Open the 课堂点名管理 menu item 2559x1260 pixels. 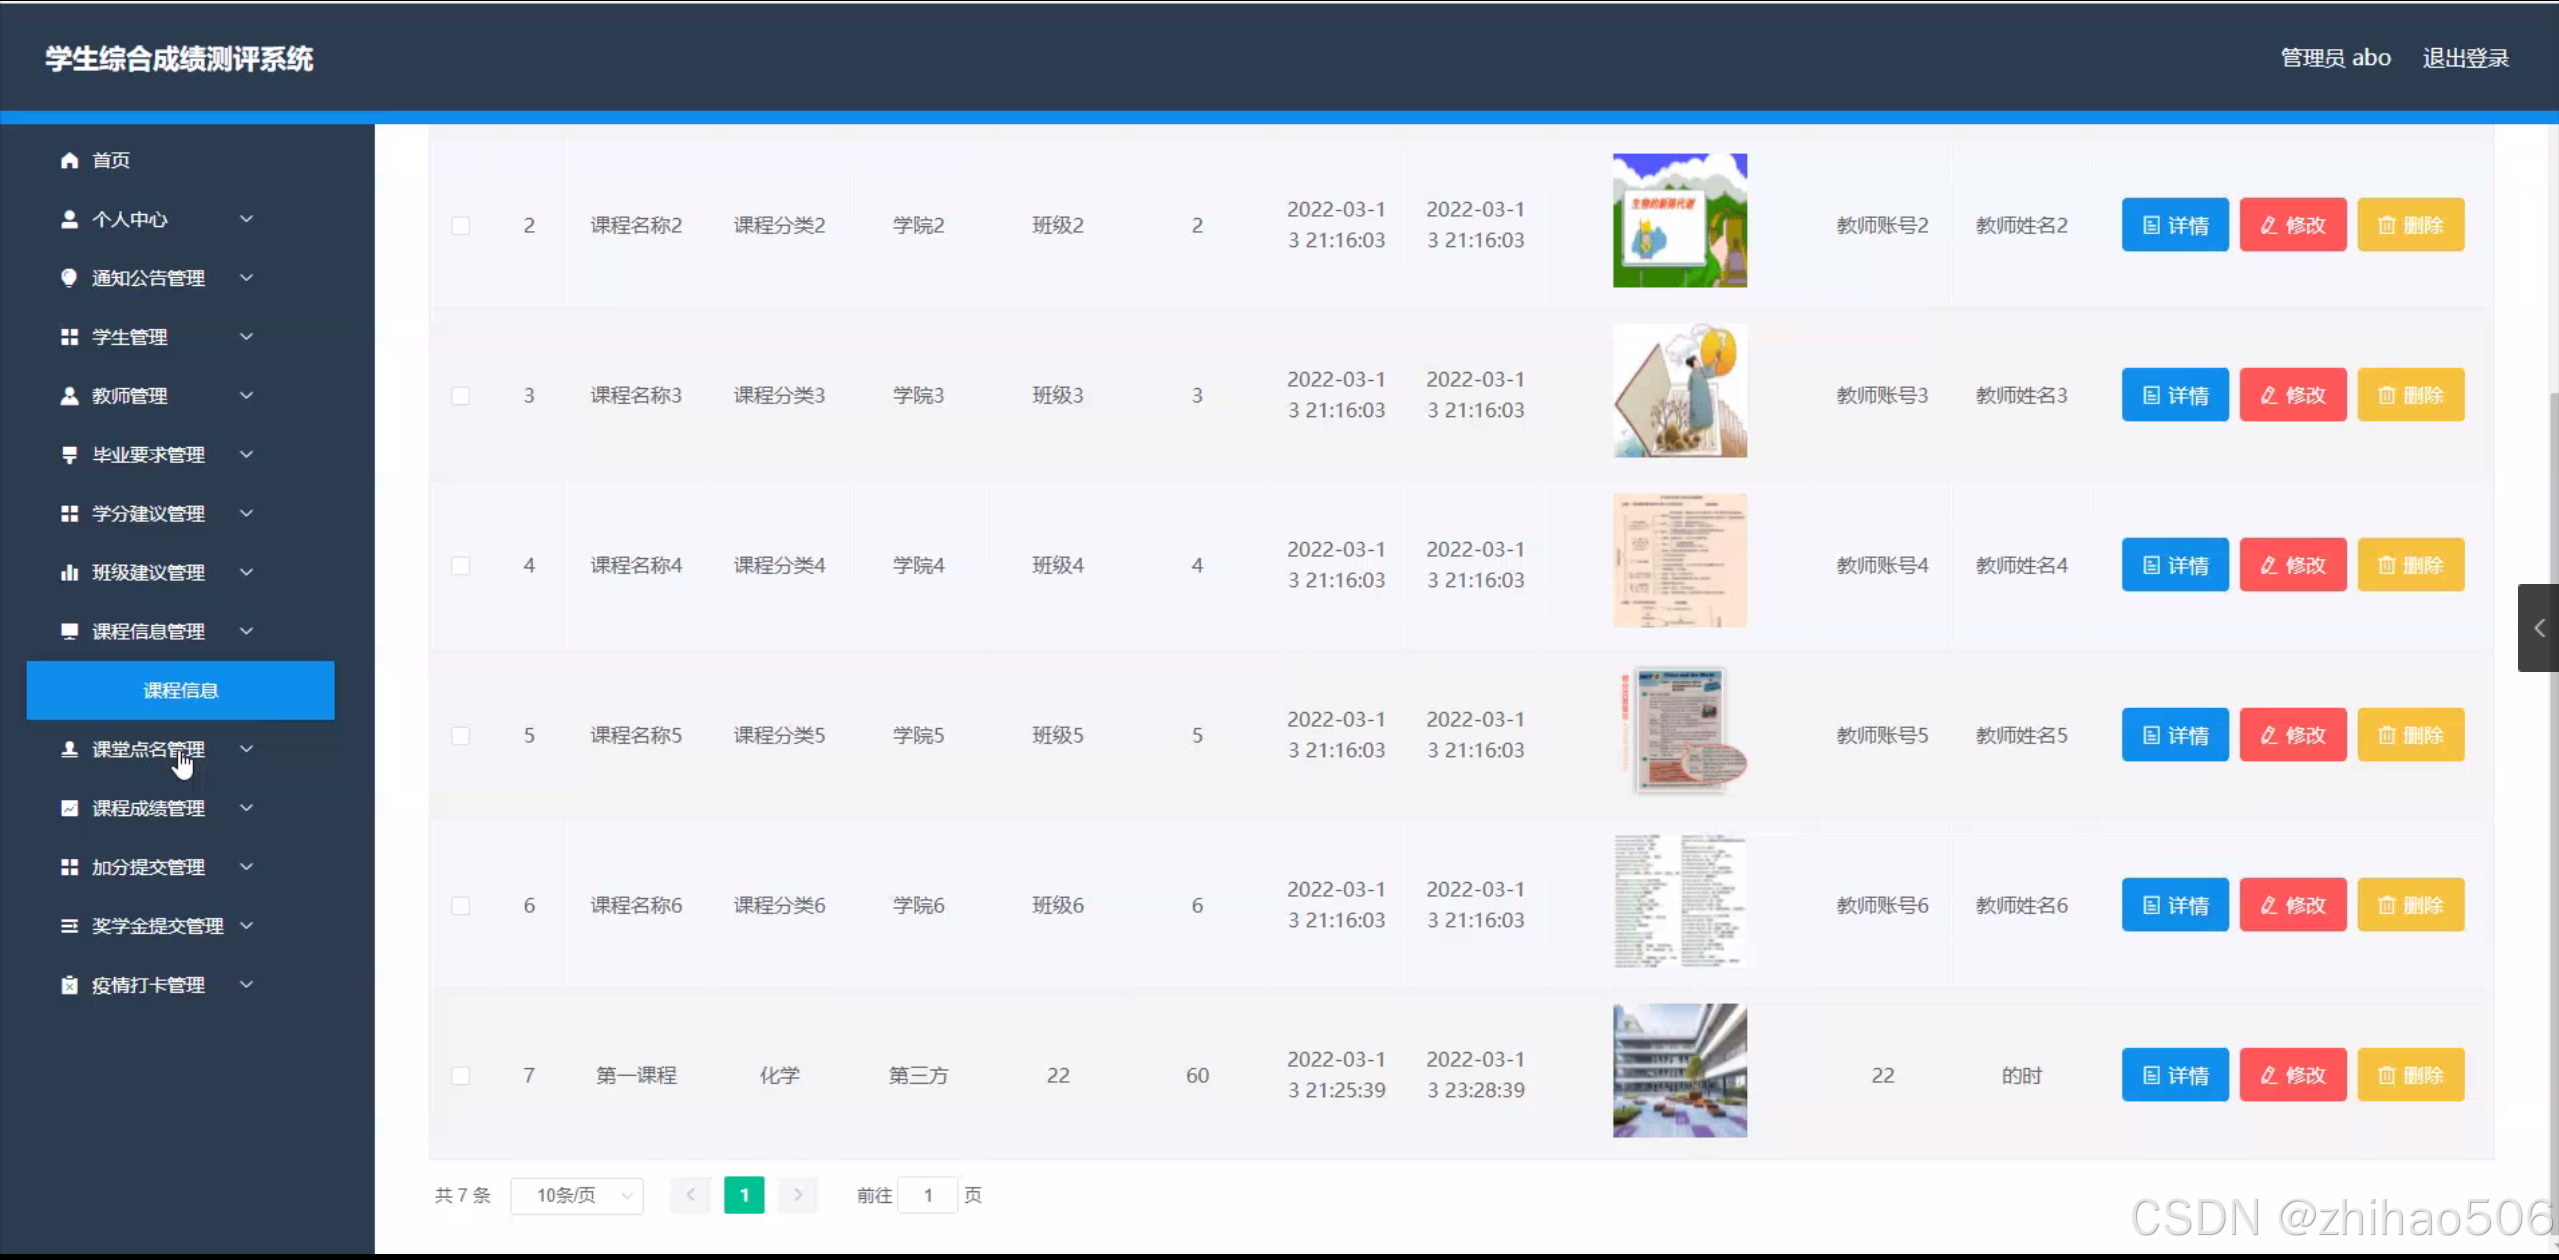click(x=148, y=749)
